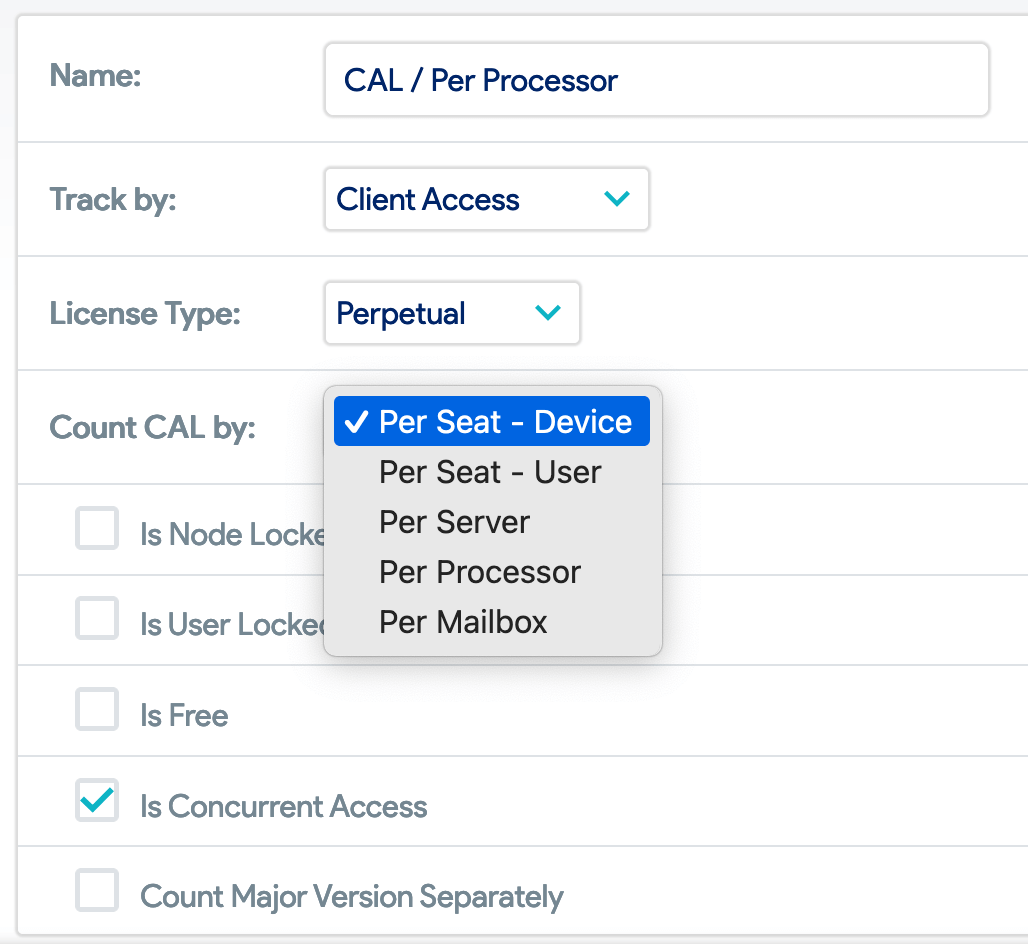Click the Count CAL by label

point(153,427)
